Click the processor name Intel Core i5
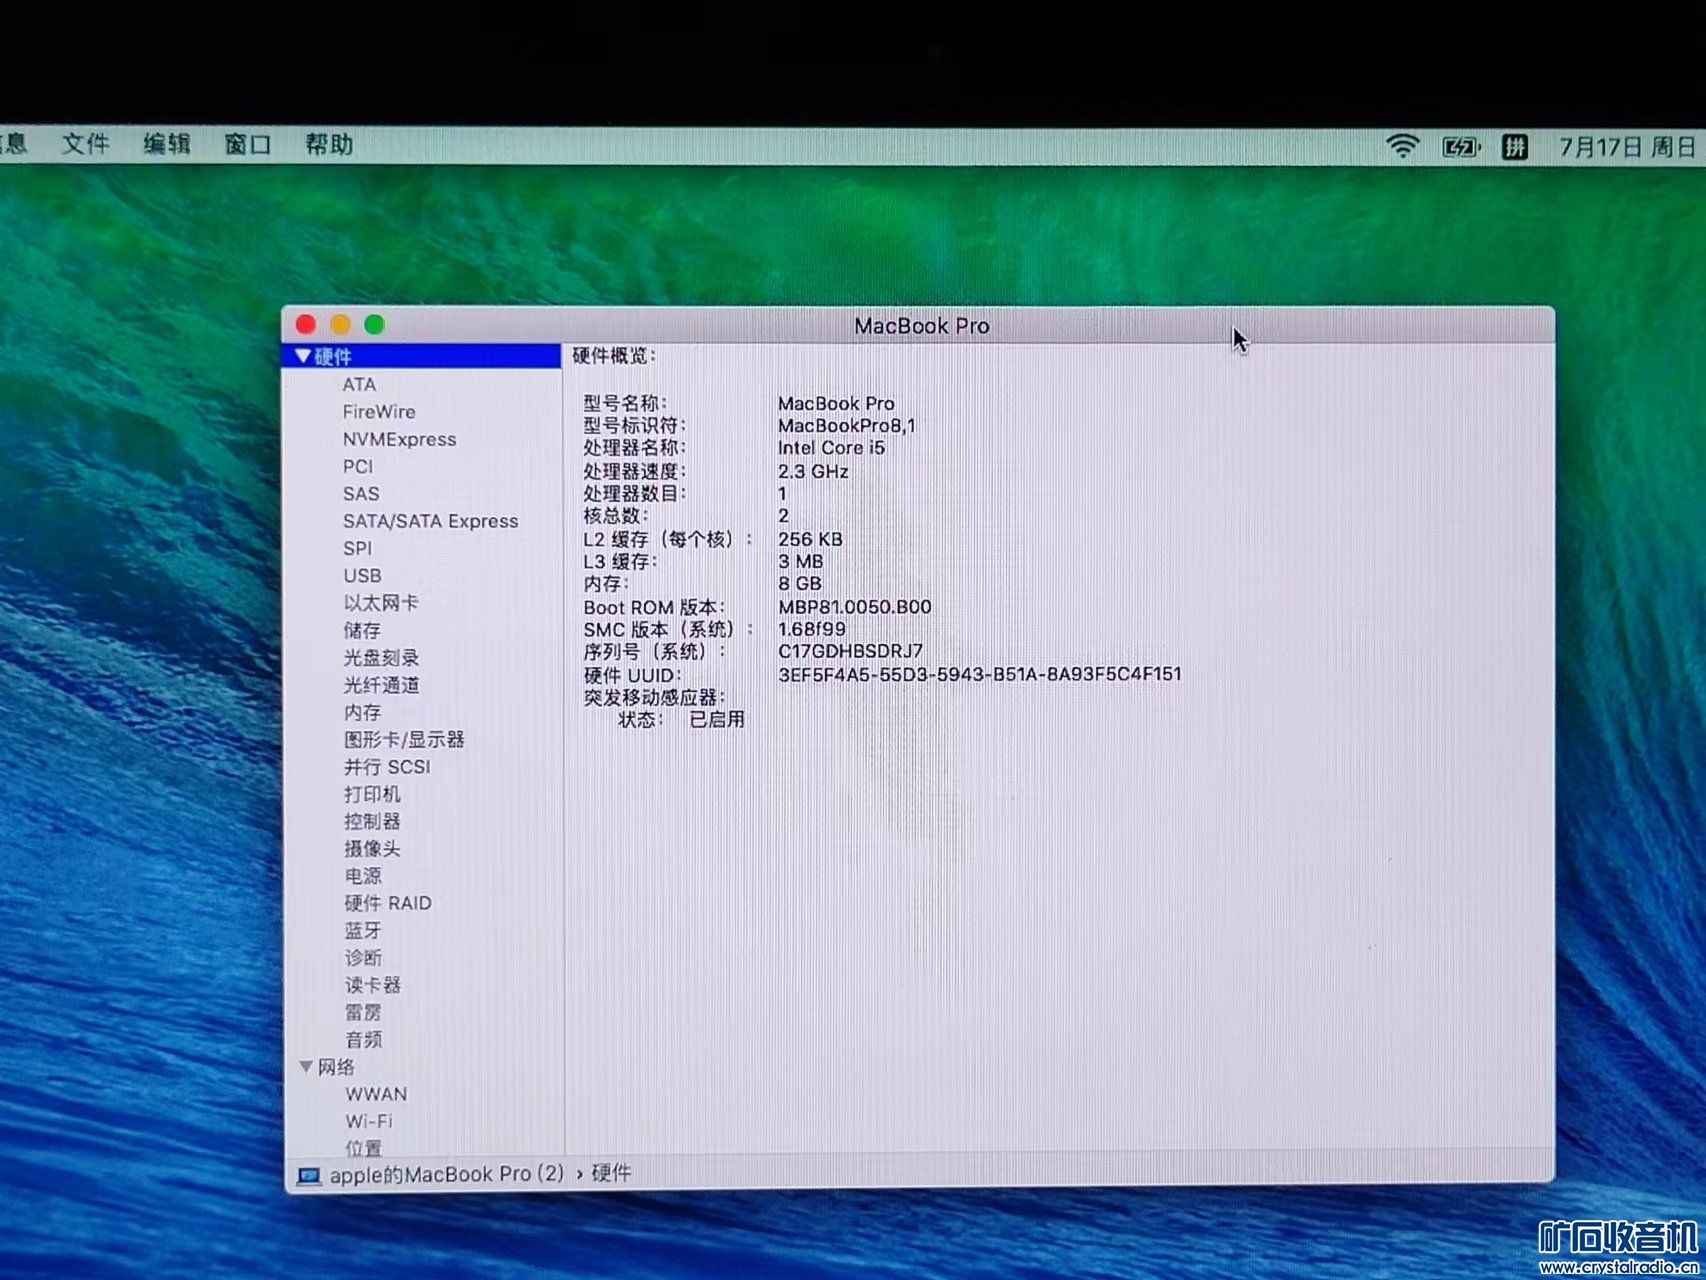Image resolution: width=1706 pixels, height=1280 pixels. pos(831,448)
